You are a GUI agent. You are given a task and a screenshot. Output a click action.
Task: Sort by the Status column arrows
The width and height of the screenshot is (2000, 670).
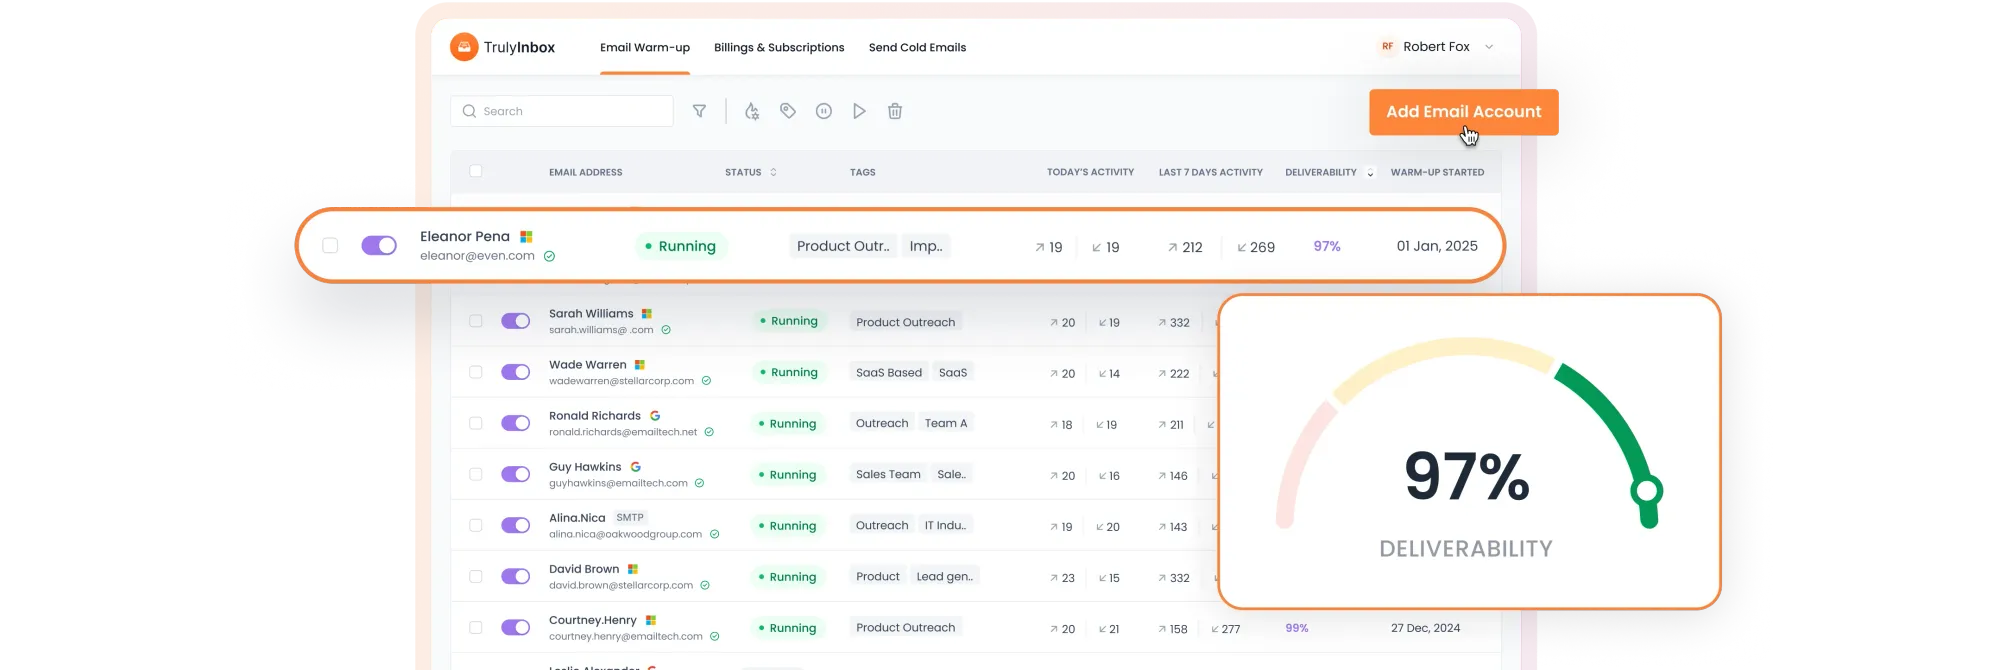point(773,172)
